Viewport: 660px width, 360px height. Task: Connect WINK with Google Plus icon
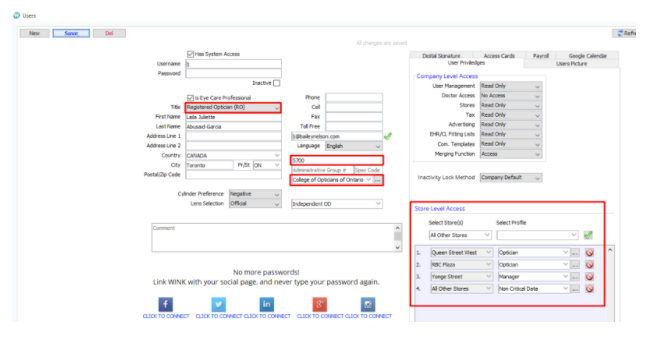(x=320, y=304)
